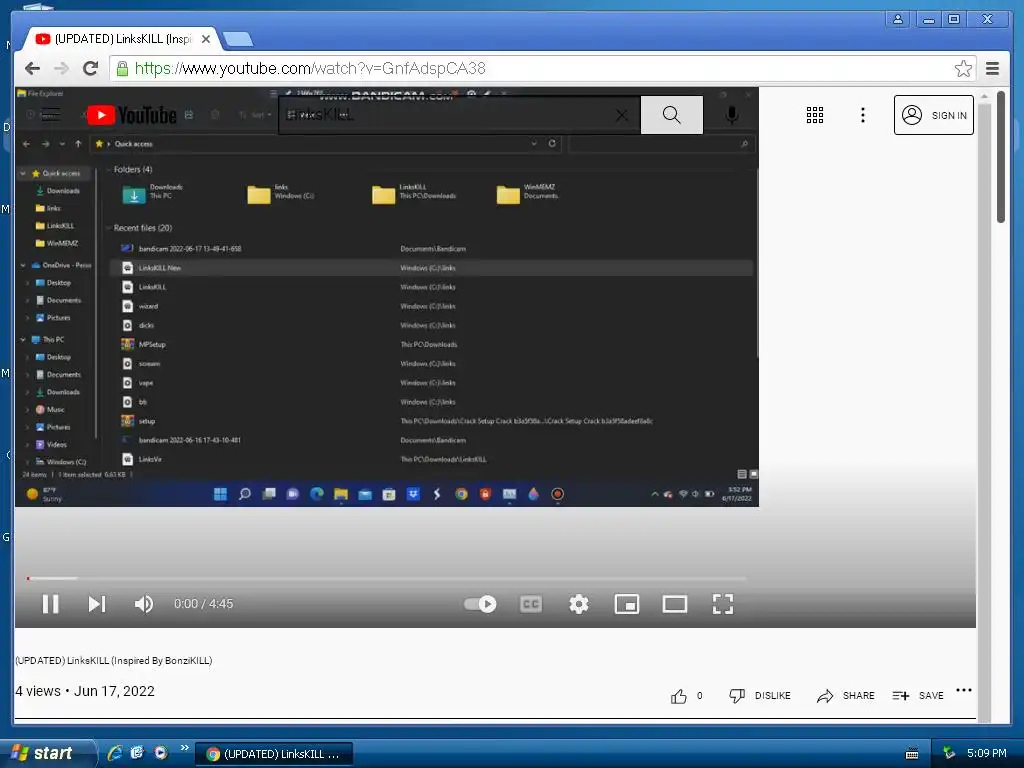1024x768 pixels.
Task: Open the Chrome hamburger menu
Action: pos(993,68)
